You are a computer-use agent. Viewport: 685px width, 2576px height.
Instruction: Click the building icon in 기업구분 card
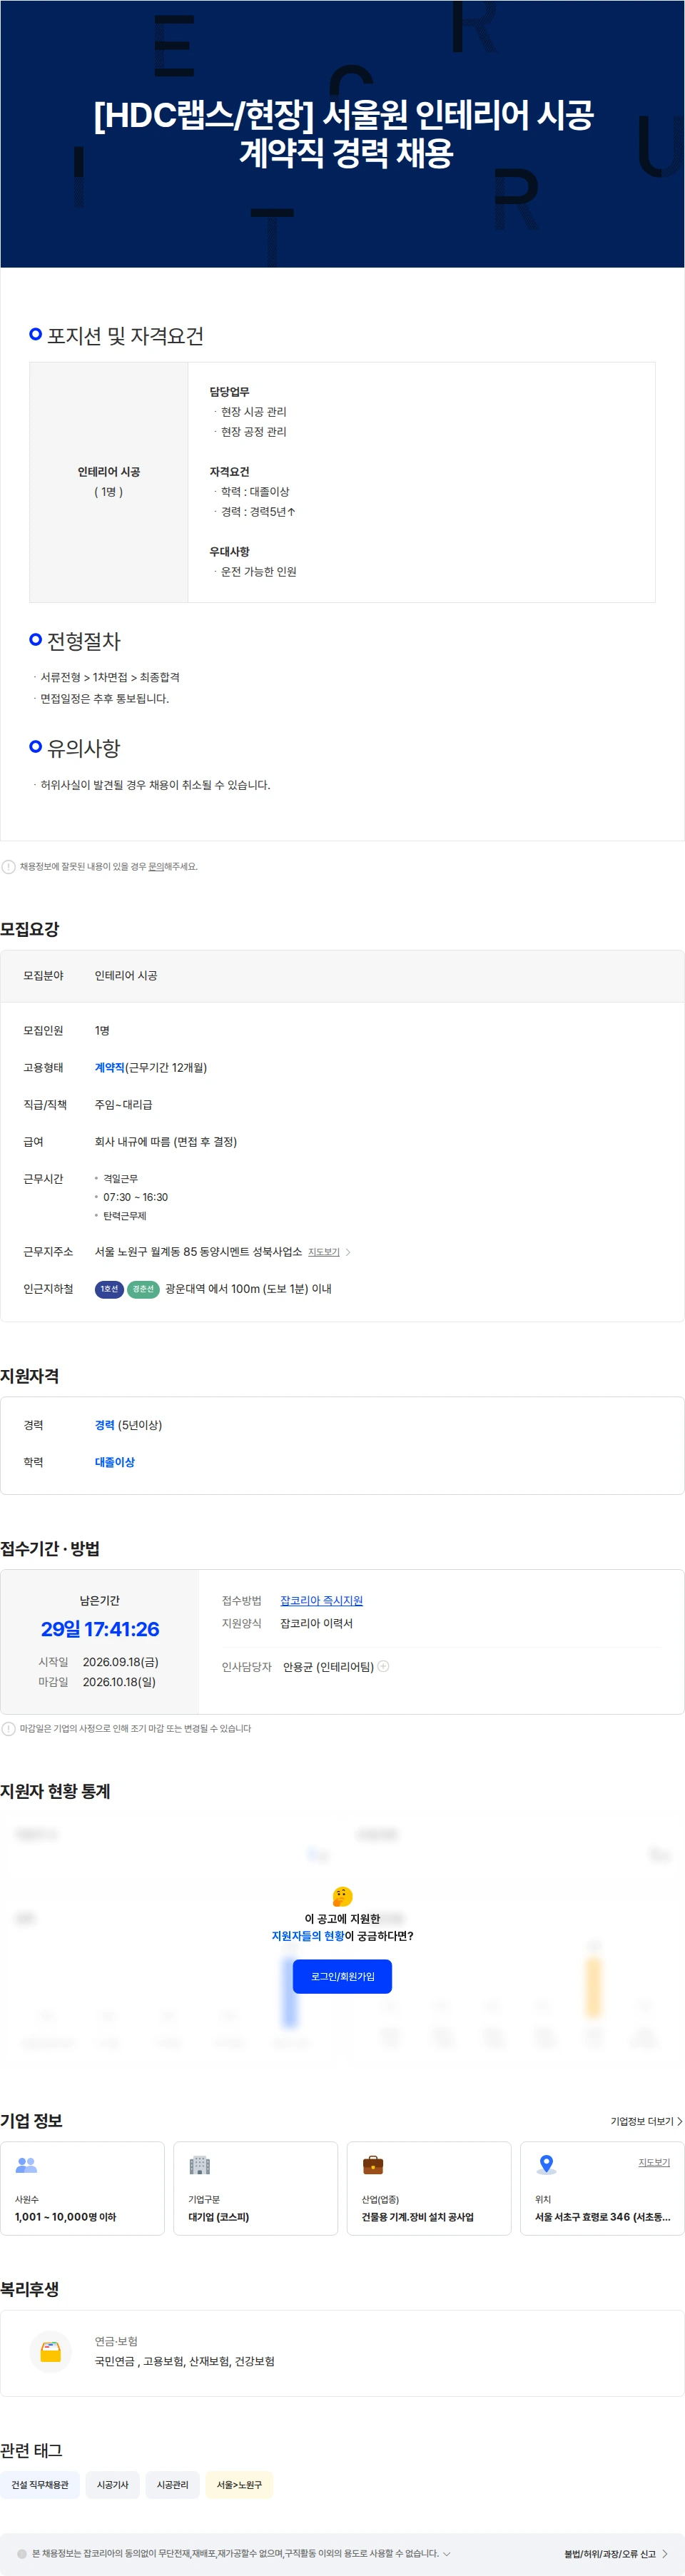click(x=200, y=2164)
